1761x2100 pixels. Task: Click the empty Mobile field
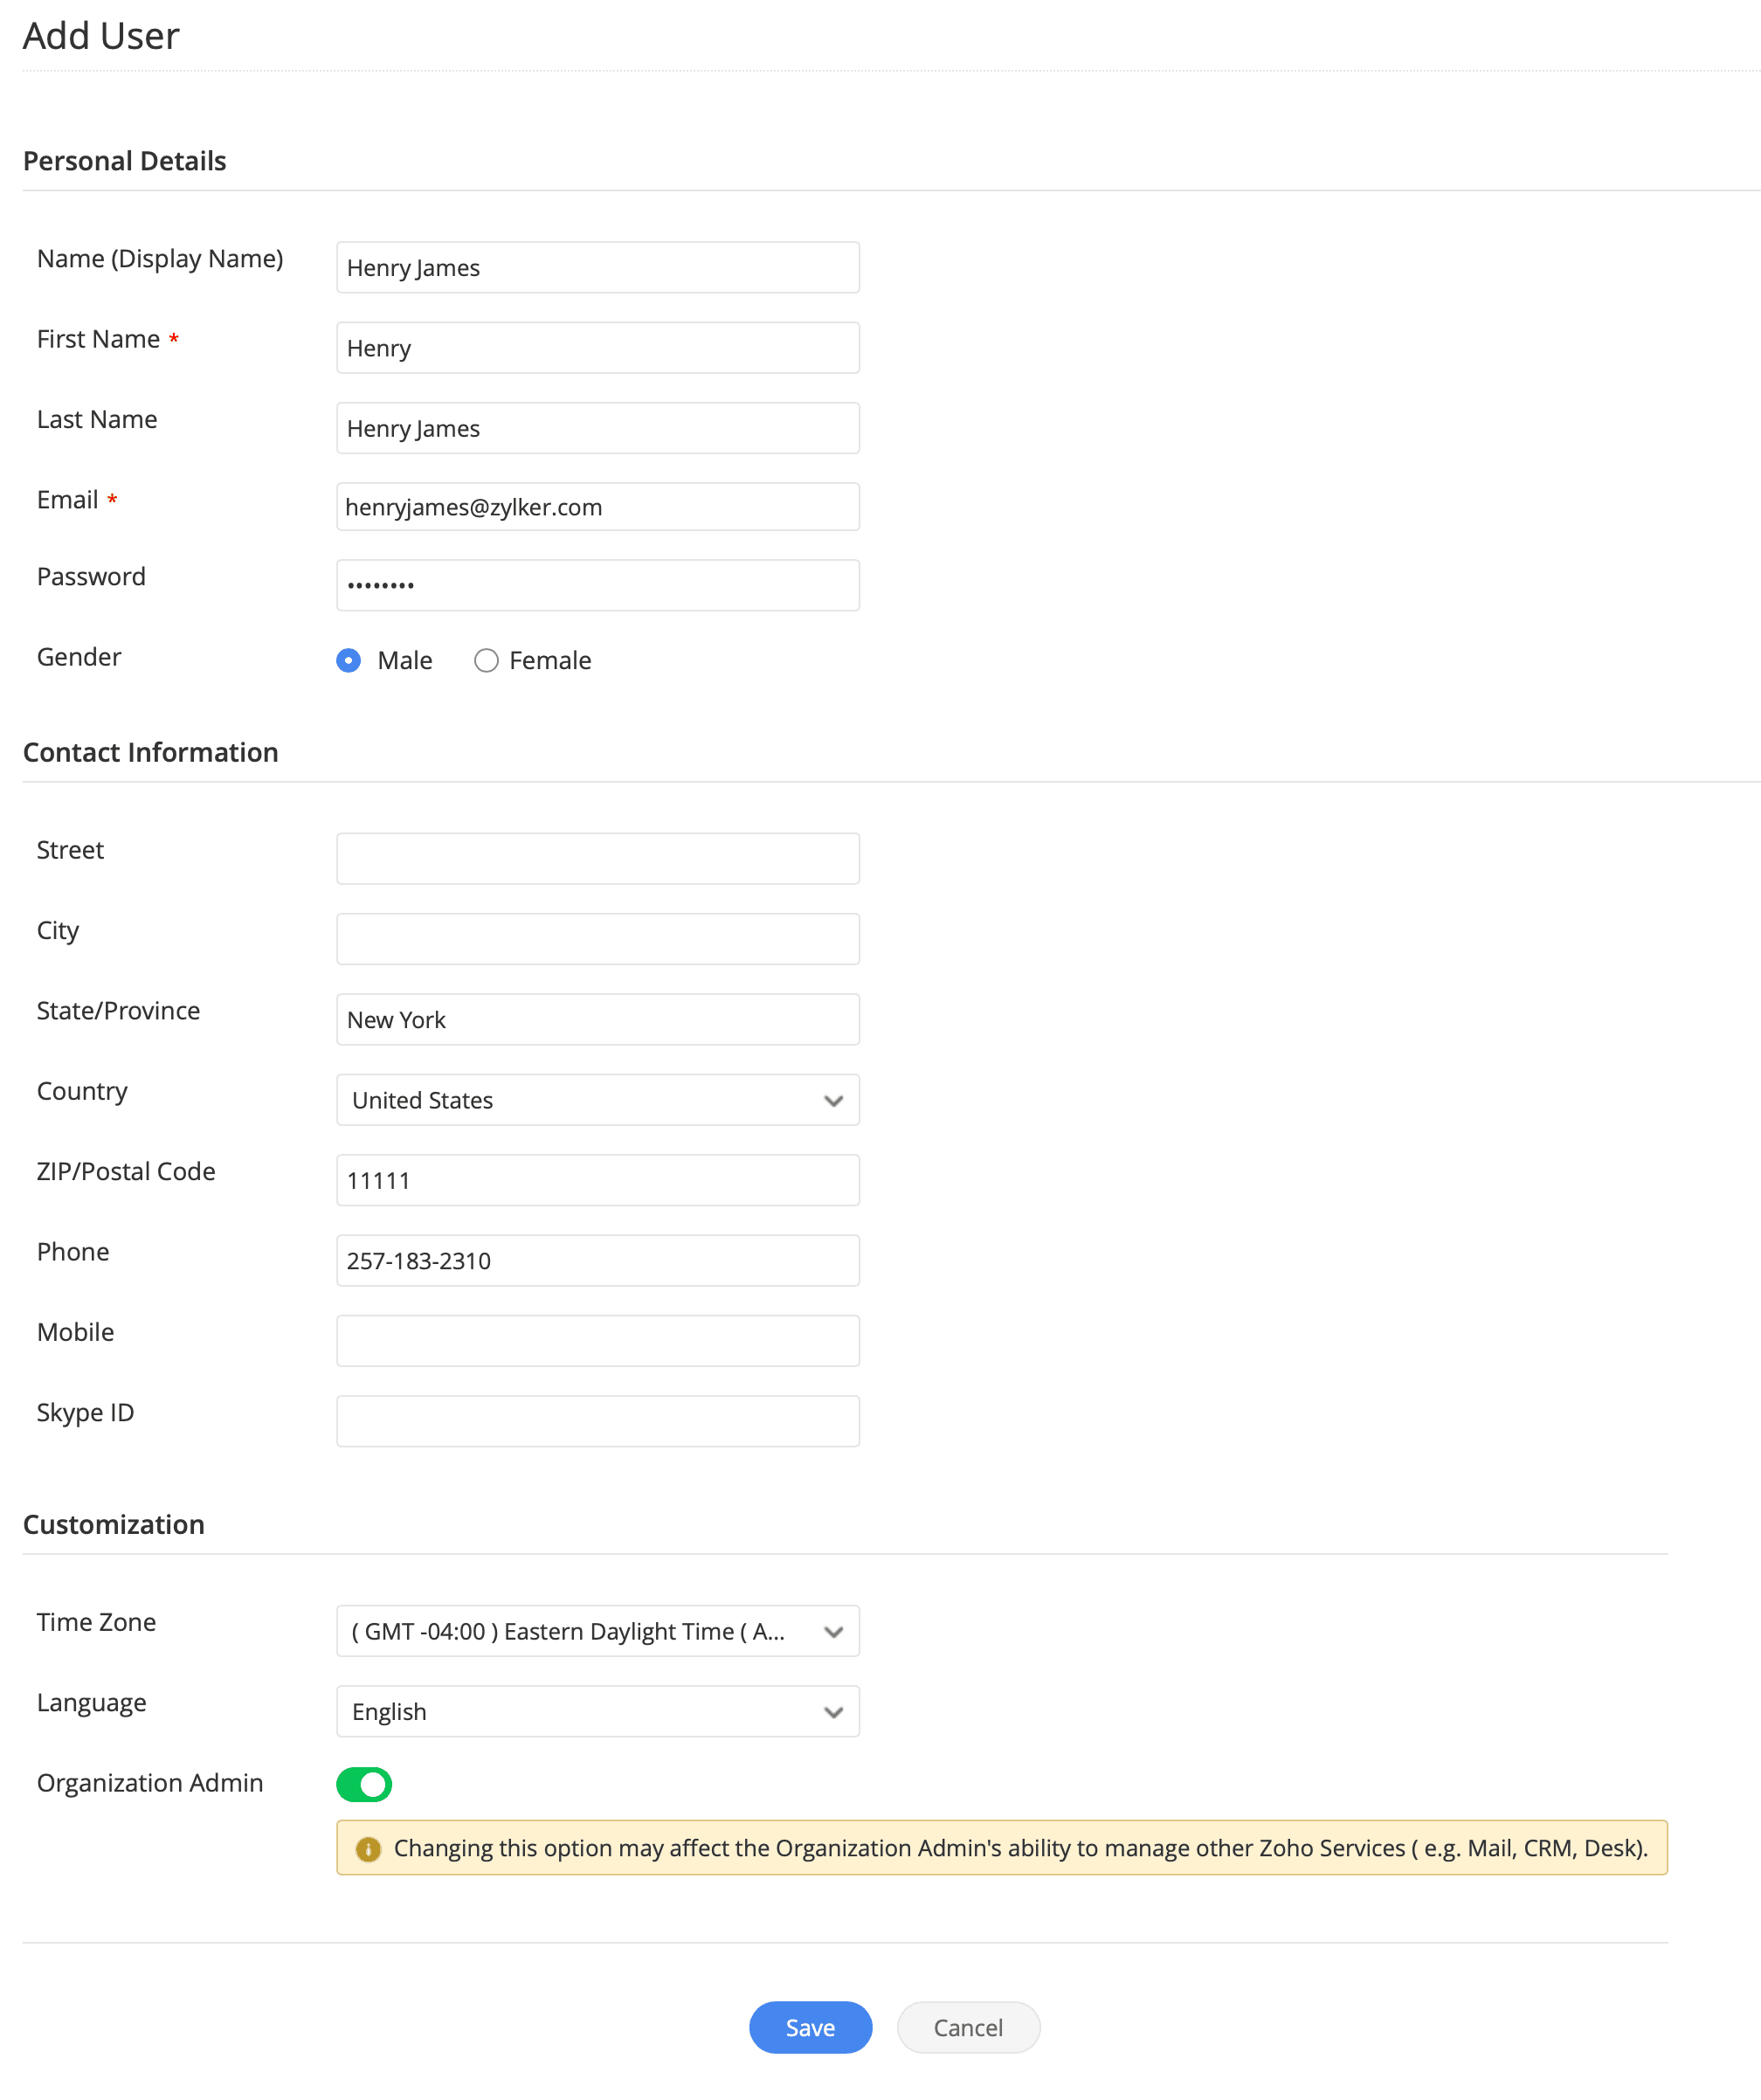tap(597, 1341)
